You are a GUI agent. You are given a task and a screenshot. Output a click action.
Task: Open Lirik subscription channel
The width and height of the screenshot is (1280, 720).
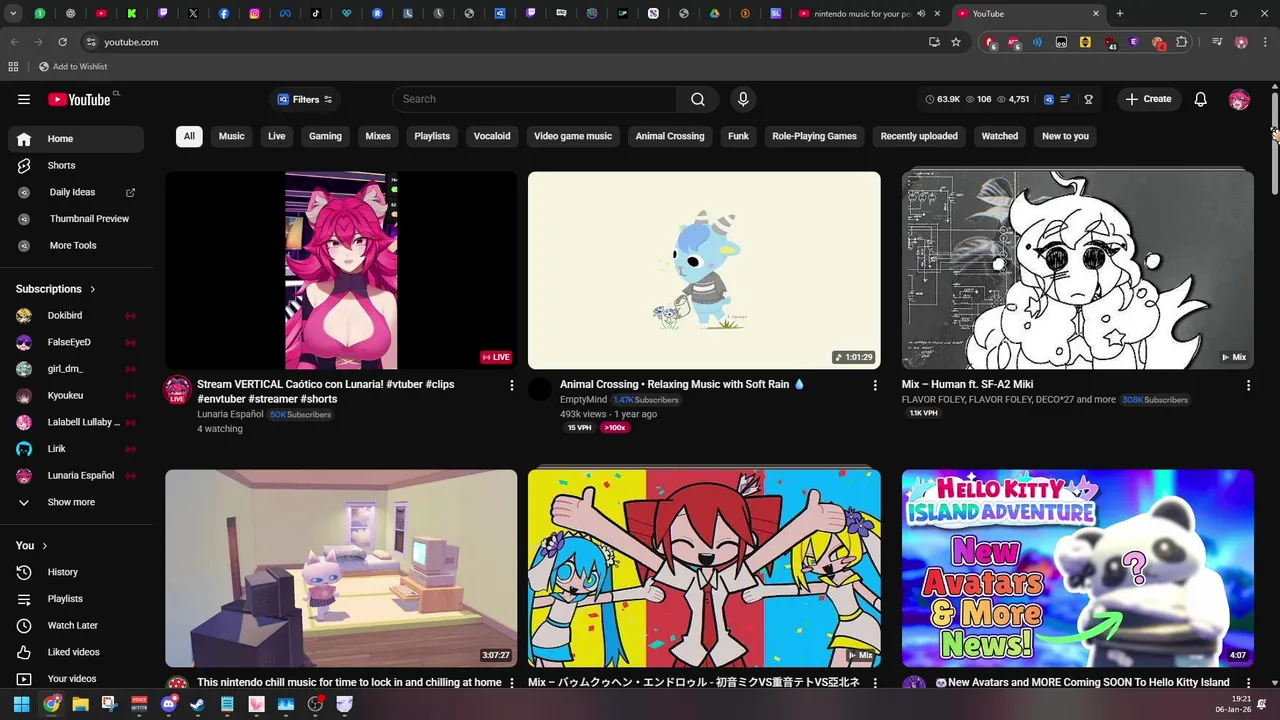tap(75, 449)
